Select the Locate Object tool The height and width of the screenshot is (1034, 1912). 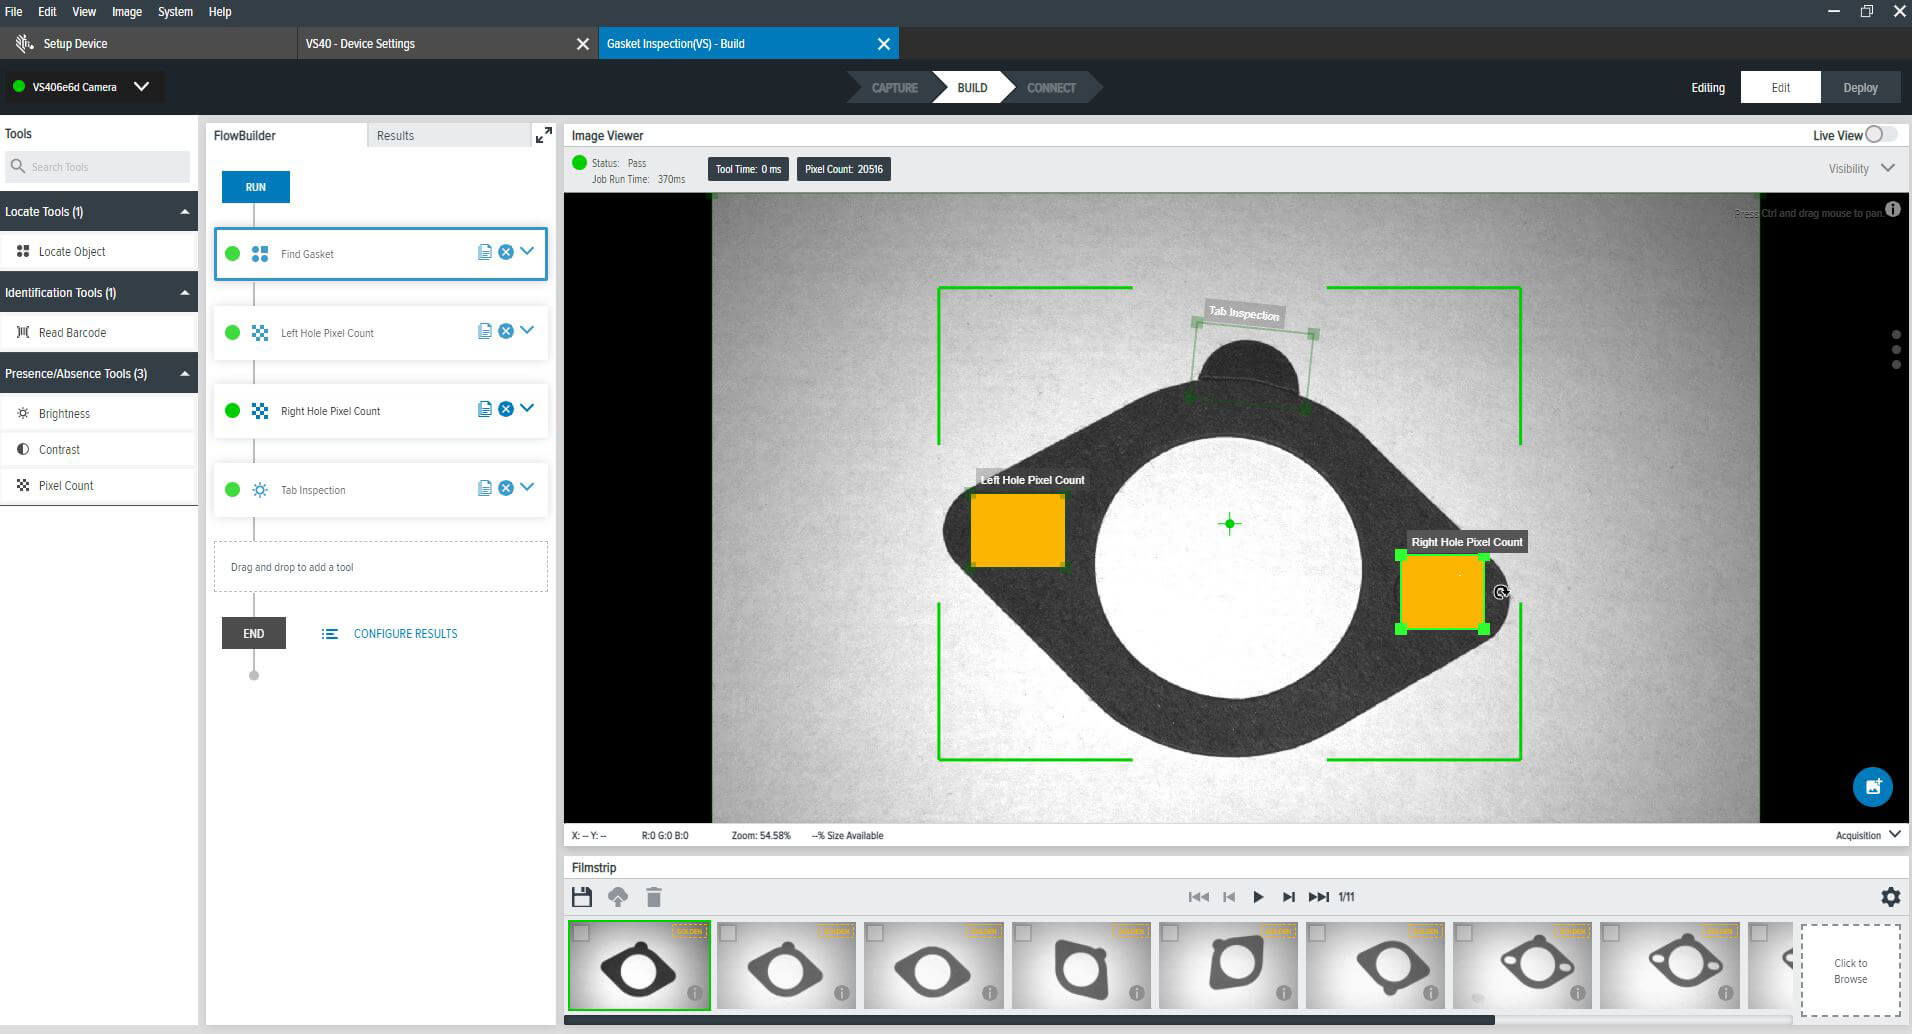pos(71,251)
